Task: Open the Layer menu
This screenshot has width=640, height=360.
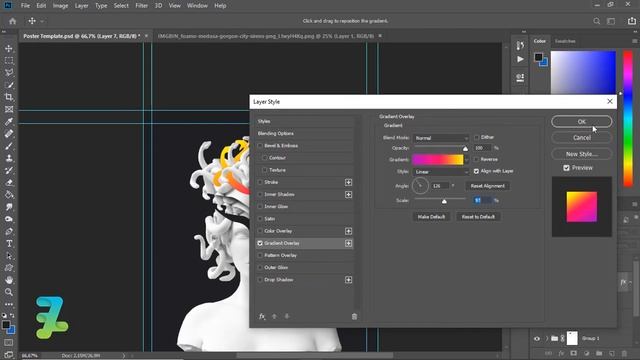Action: coord(81,6)
